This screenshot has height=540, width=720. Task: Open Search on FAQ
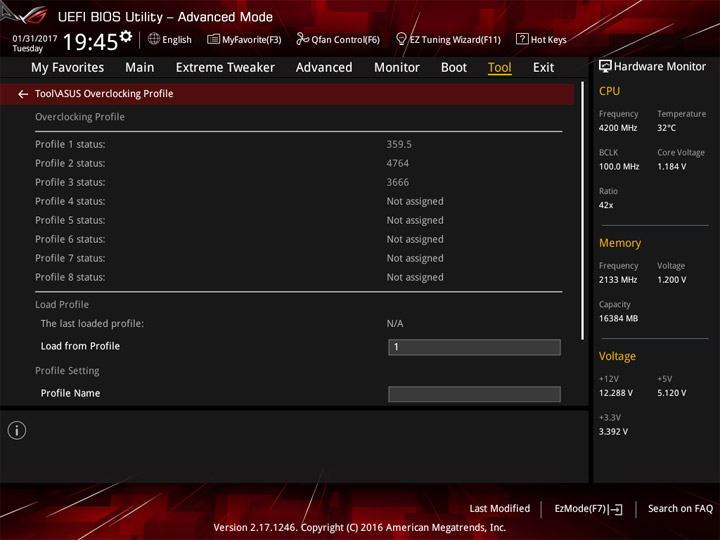point(680,508)
